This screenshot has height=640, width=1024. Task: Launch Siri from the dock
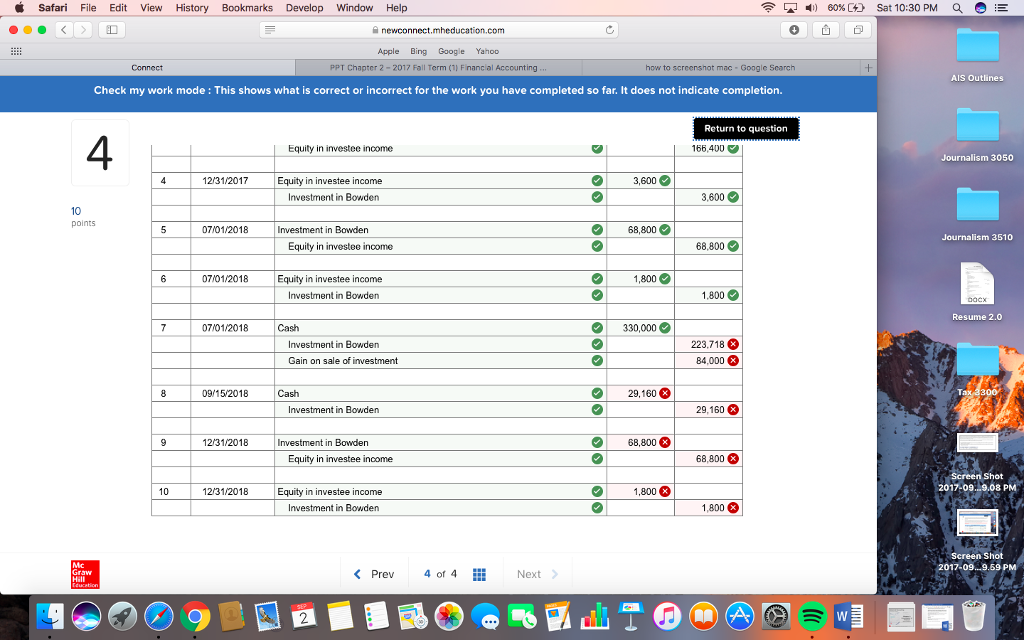point(86,616)
